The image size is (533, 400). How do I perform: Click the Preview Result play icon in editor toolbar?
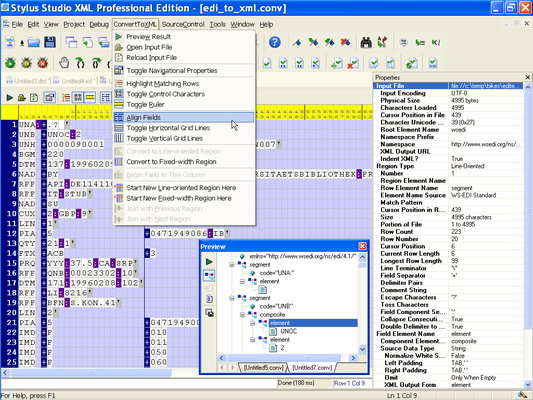[x=10, y=98]
